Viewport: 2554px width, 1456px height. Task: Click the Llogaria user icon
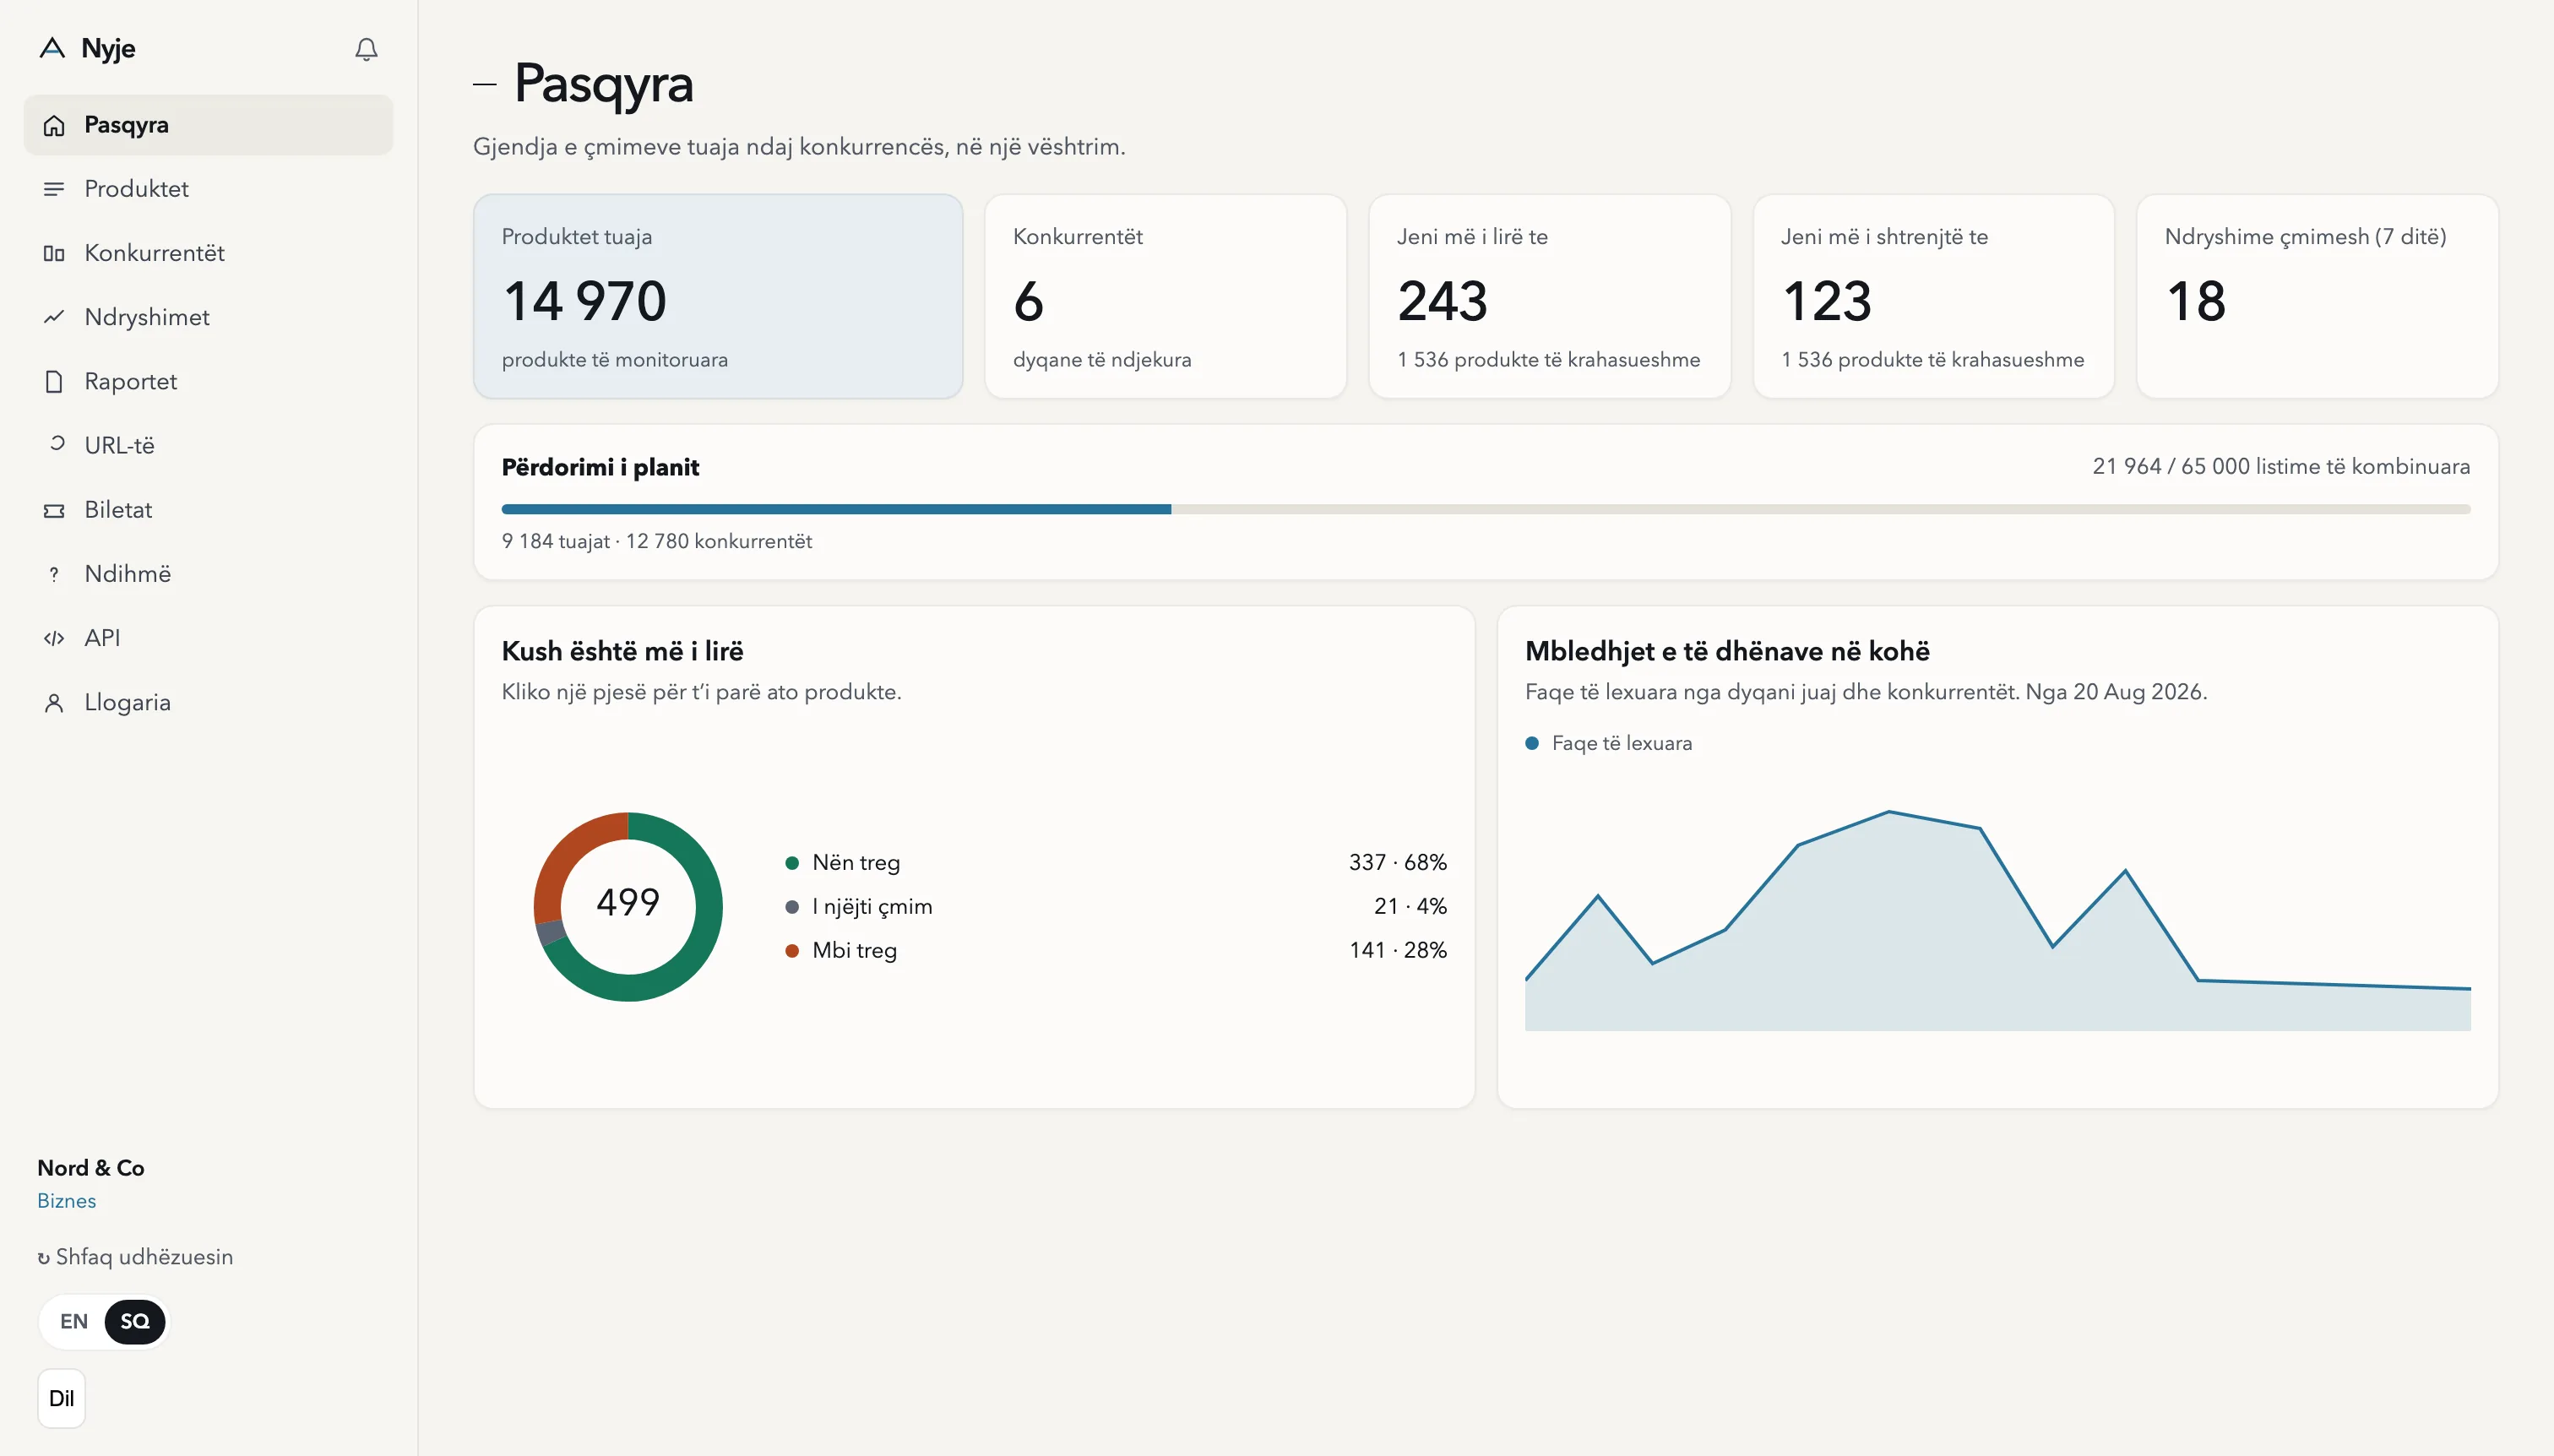[x=54, y=703]
